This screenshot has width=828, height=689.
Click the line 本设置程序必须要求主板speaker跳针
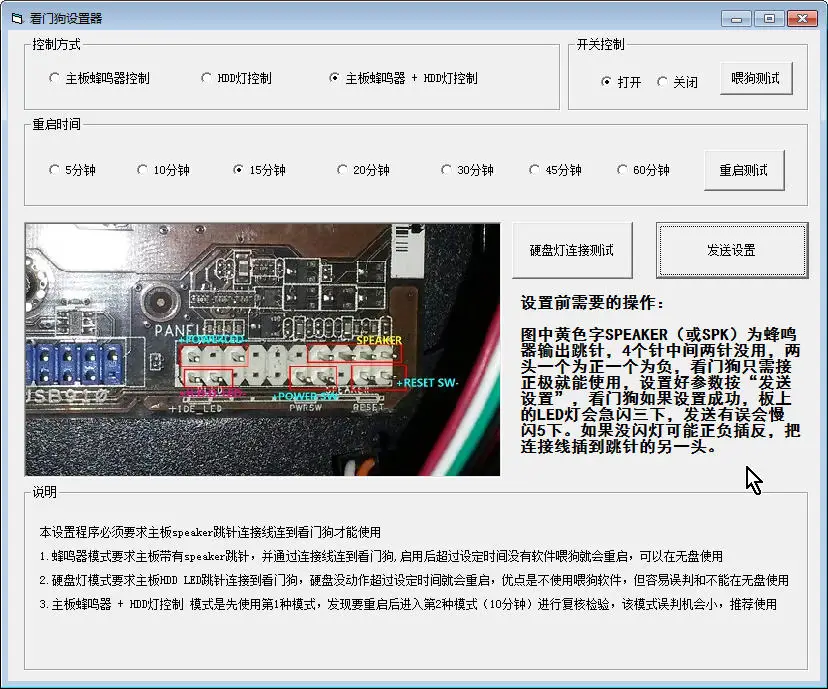[210, 532]
